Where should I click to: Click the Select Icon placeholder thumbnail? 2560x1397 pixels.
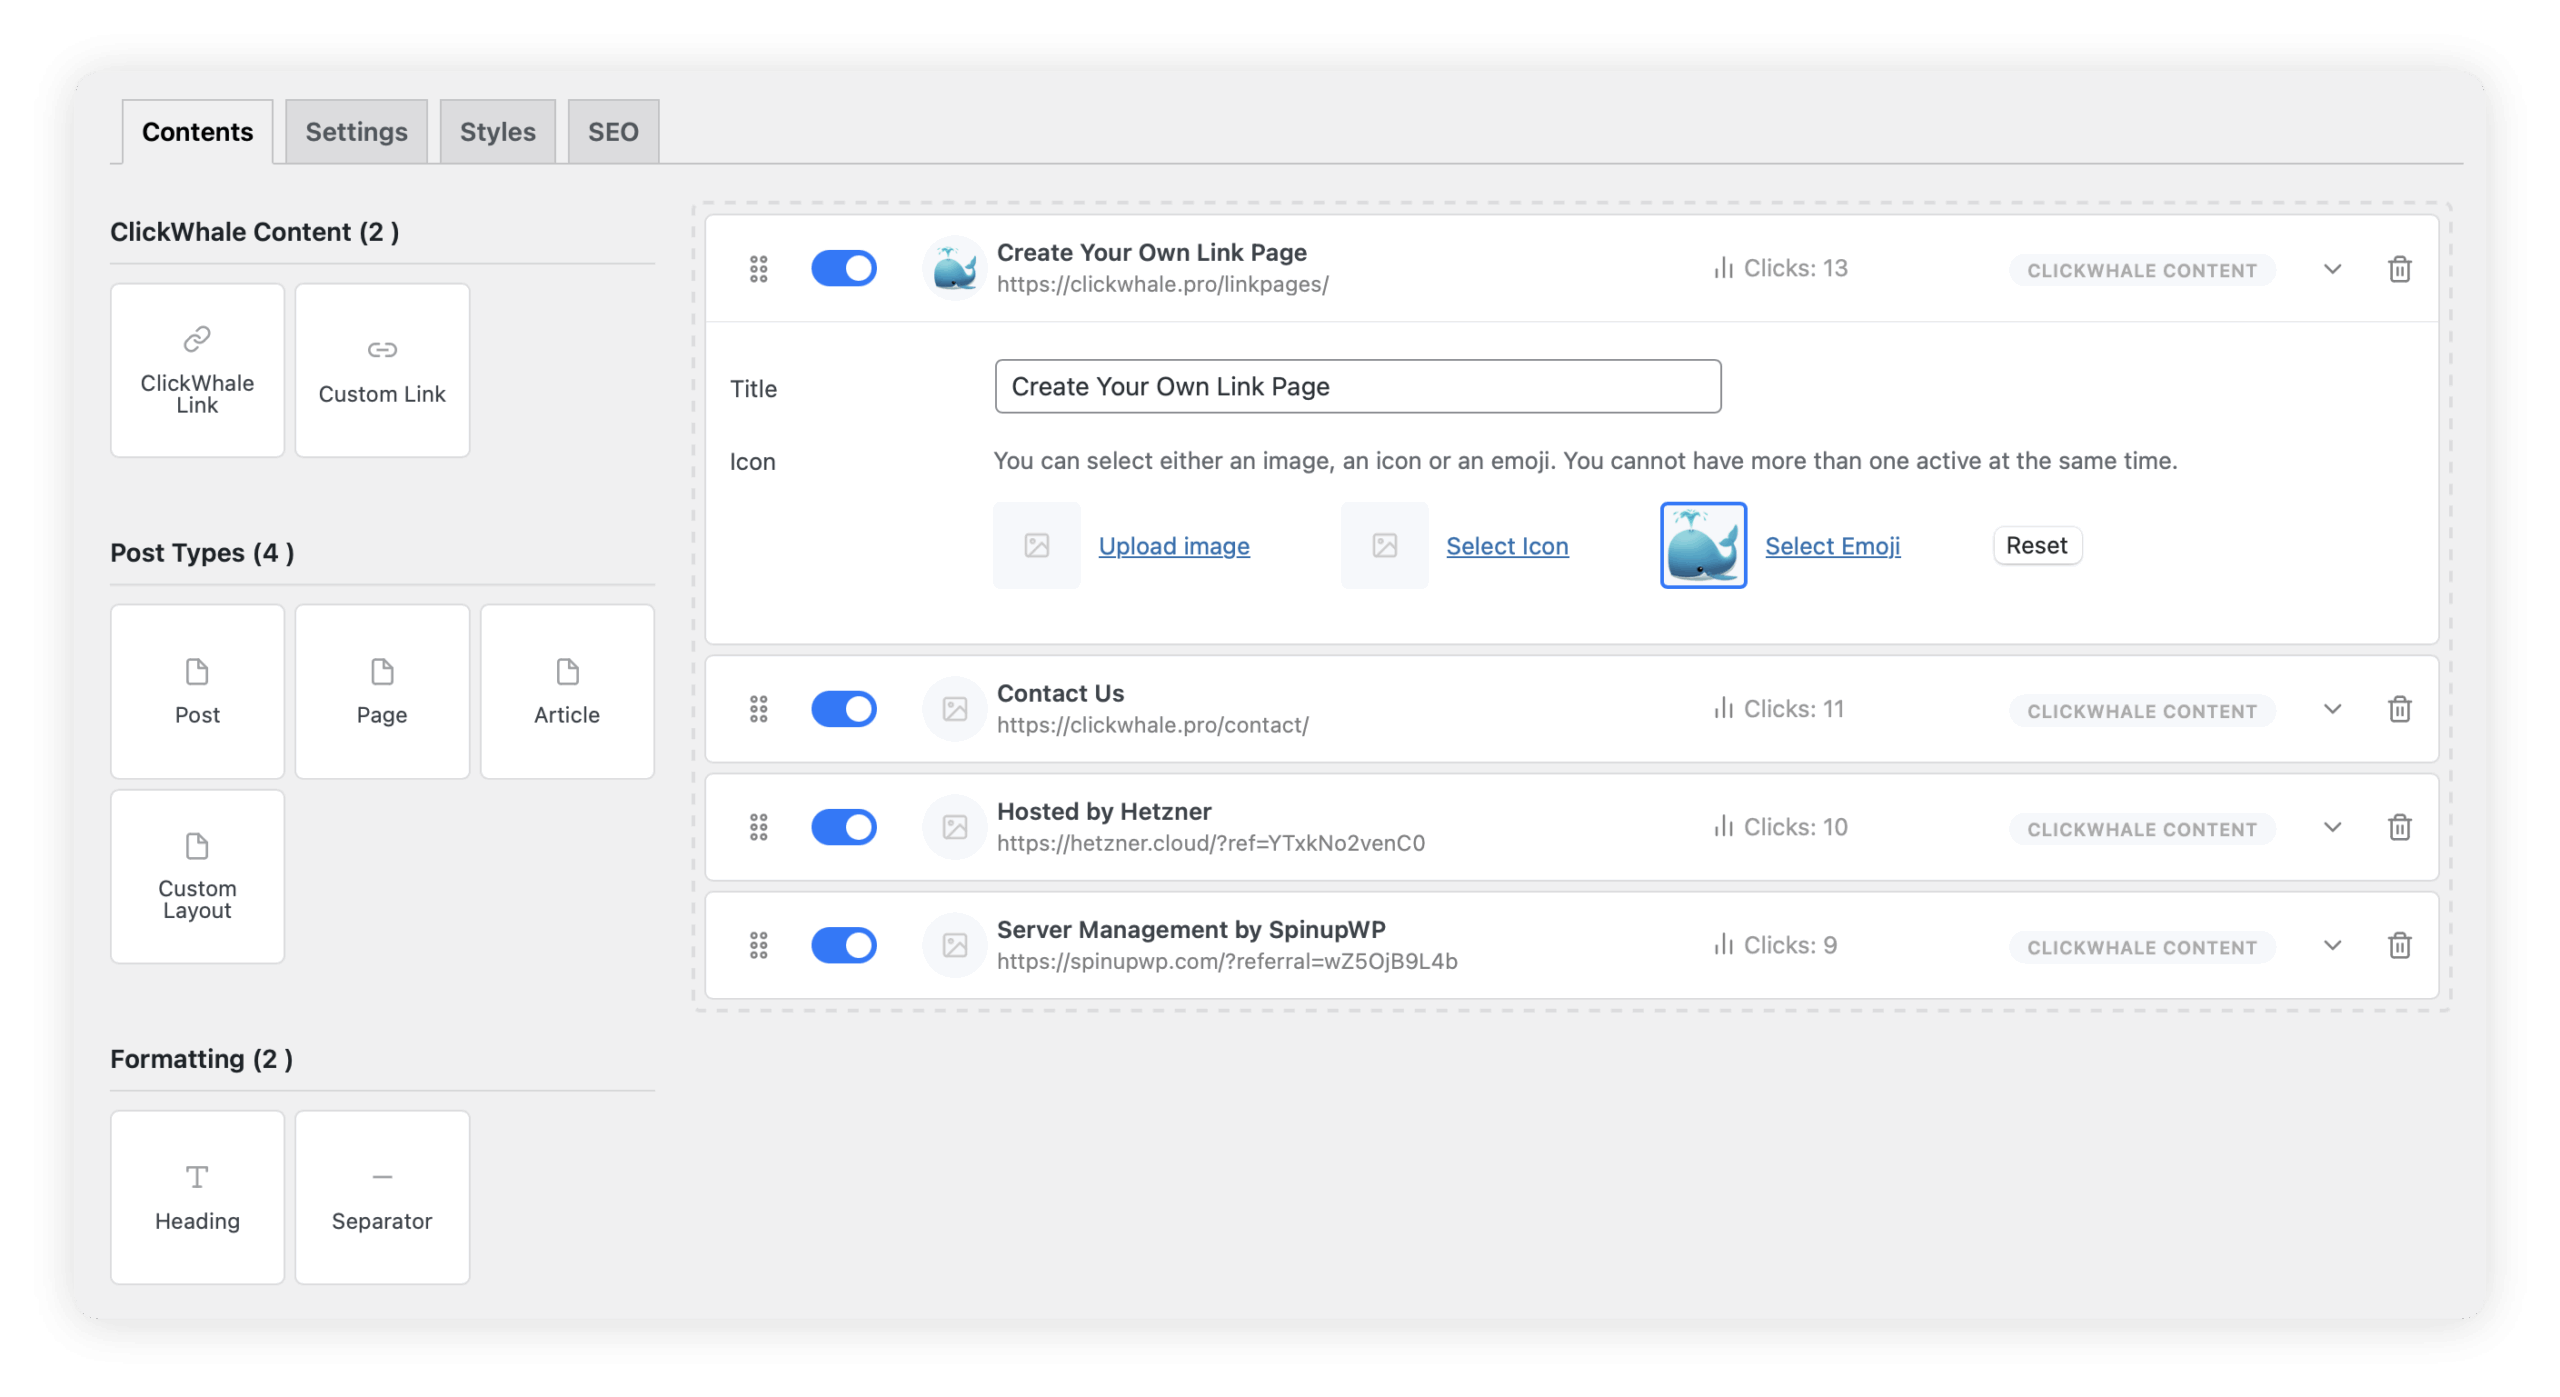[1385, 545]
